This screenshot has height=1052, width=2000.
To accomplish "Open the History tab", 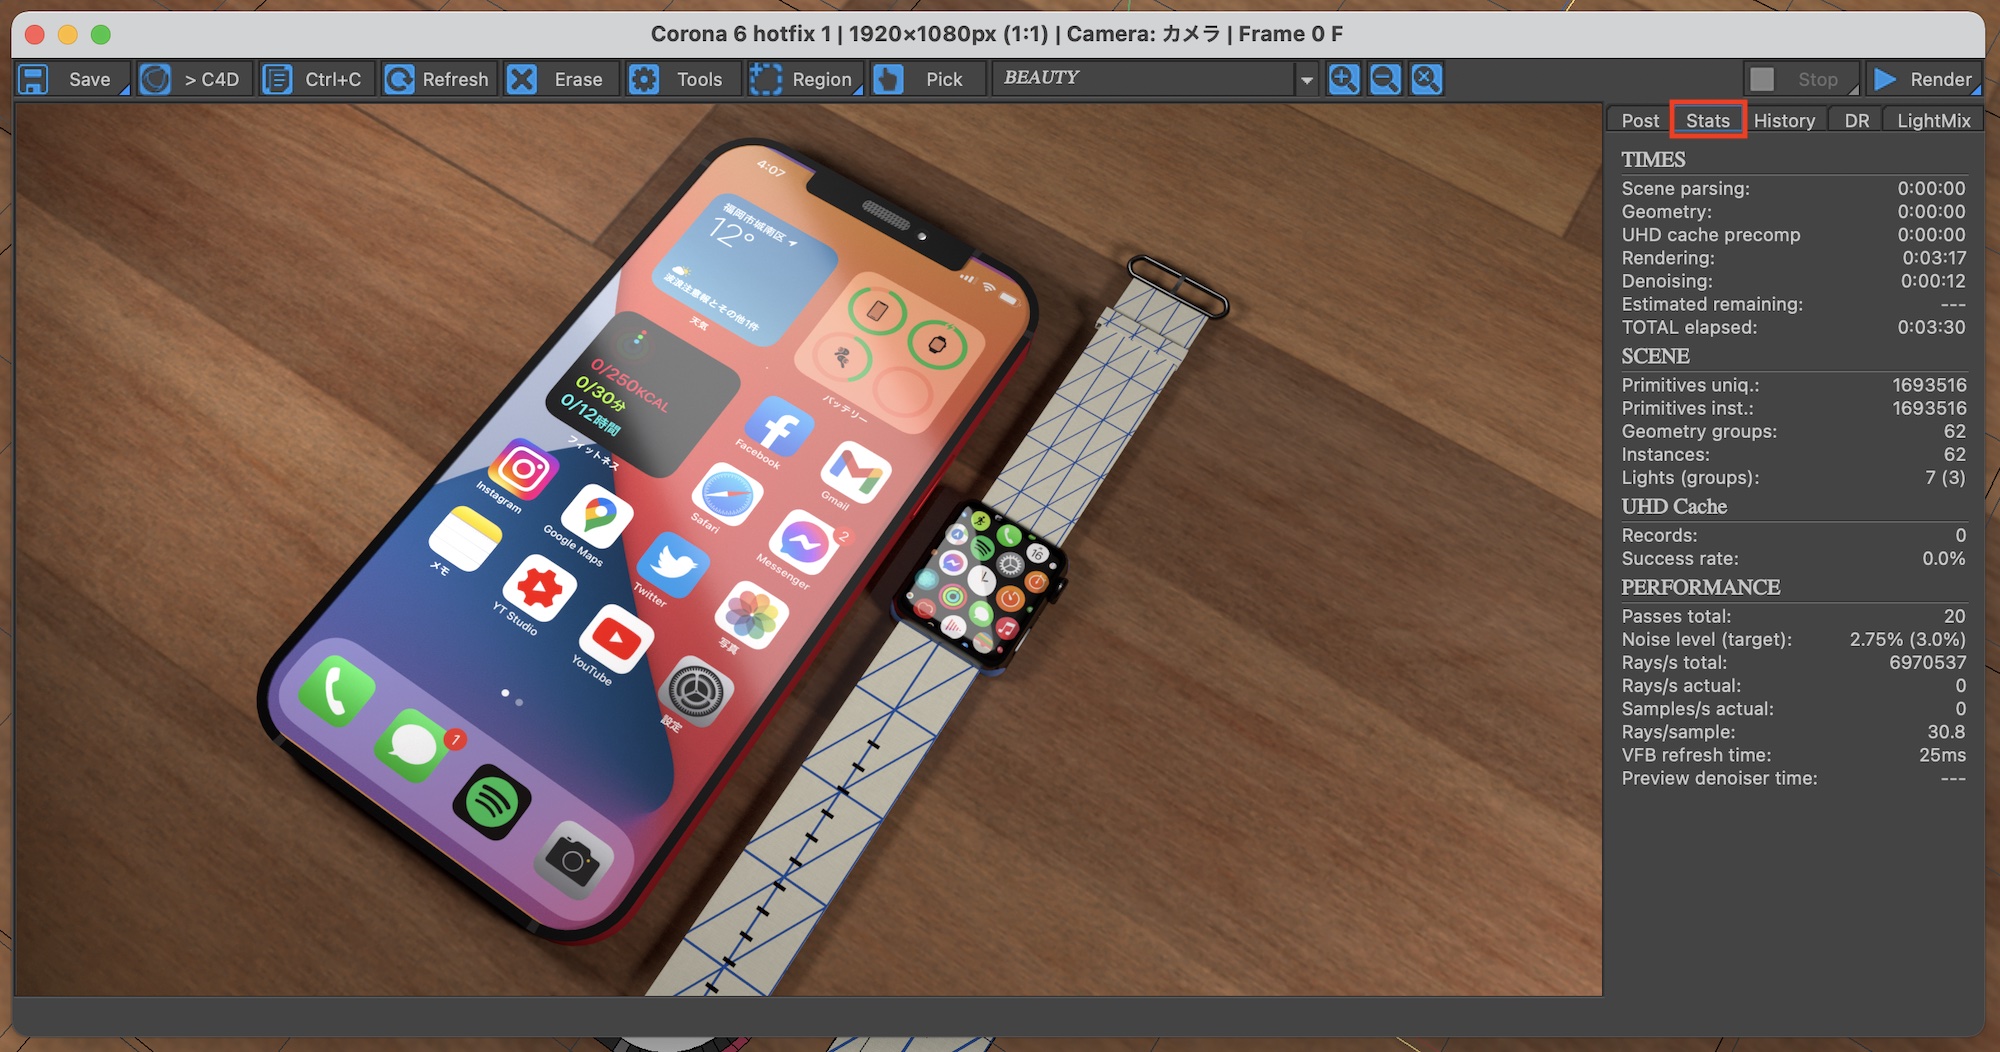I will coord(1784,121).
